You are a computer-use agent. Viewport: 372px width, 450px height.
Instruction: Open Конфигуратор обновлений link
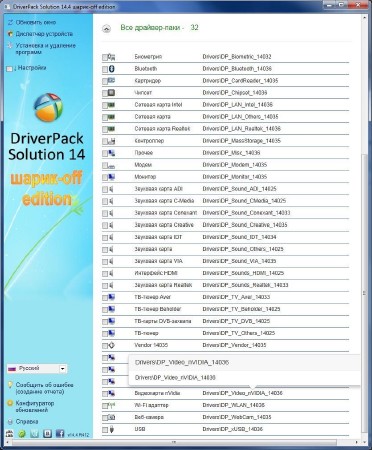point(35,406)
